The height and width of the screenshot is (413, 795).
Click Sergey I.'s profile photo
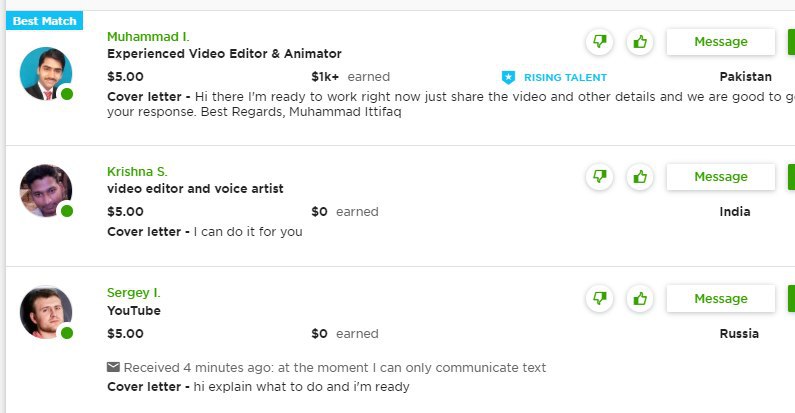(46, 312)
